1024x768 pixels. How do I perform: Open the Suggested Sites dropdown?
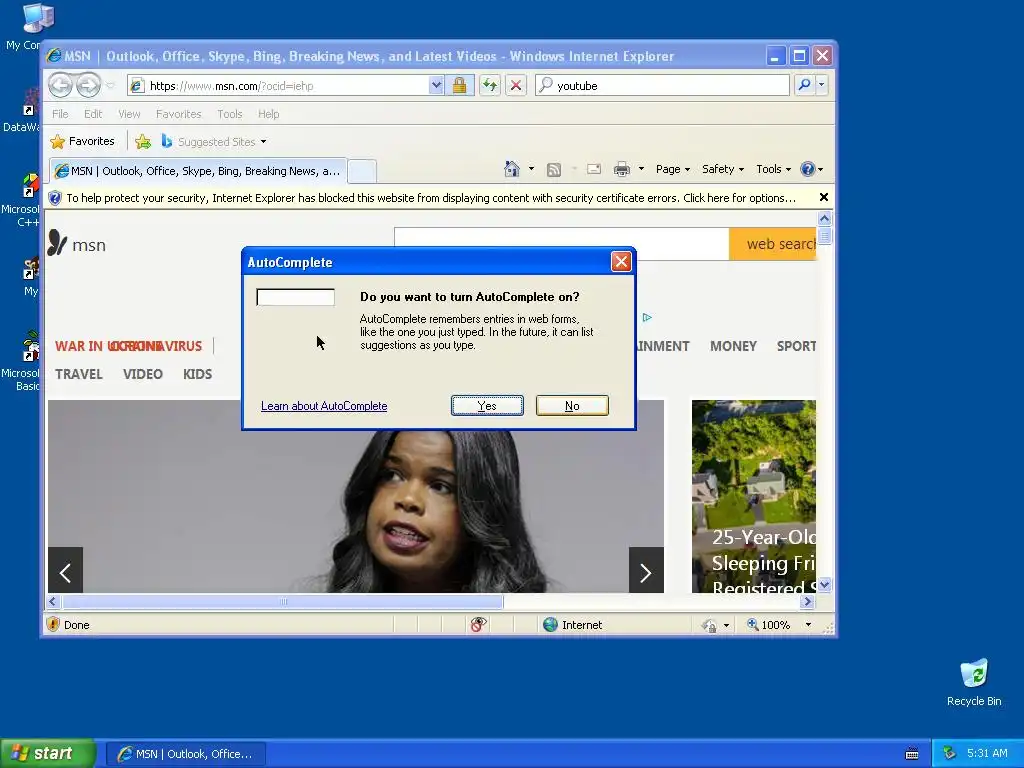click(214, 142)
